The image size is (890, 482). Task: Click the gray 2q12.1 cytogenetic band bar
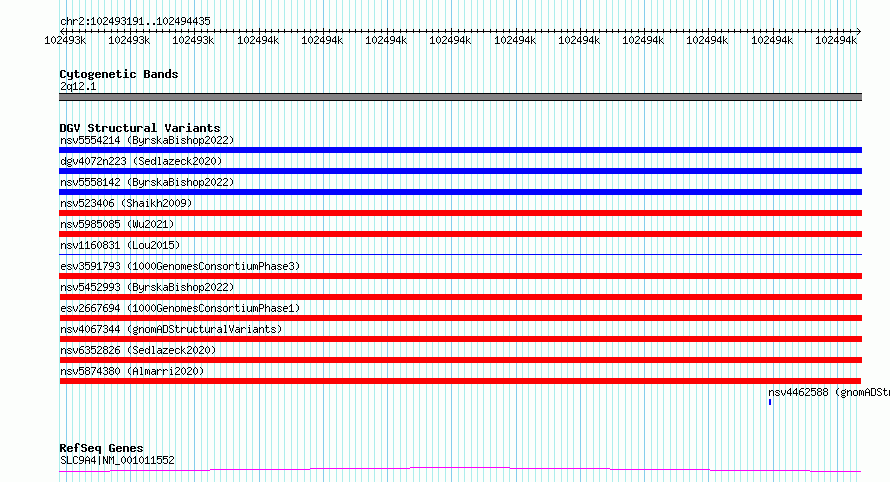point(460,97)
